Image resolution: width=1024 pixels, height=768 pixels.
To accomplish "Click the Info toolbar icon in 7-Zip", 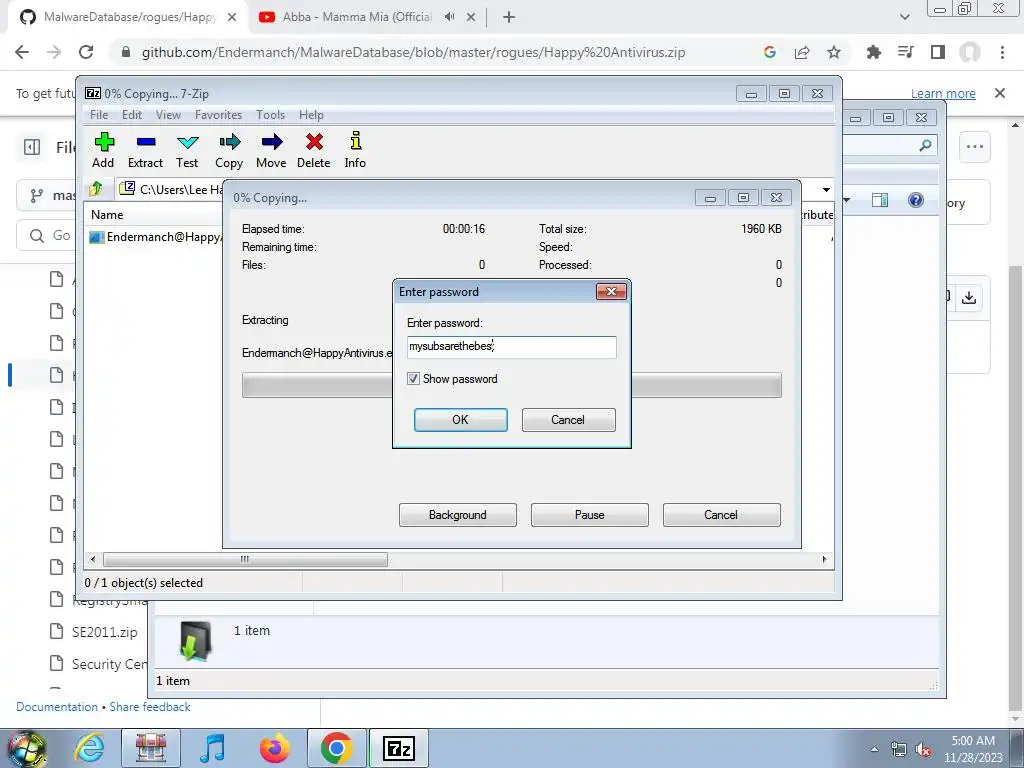I will (x=355, y=150).
